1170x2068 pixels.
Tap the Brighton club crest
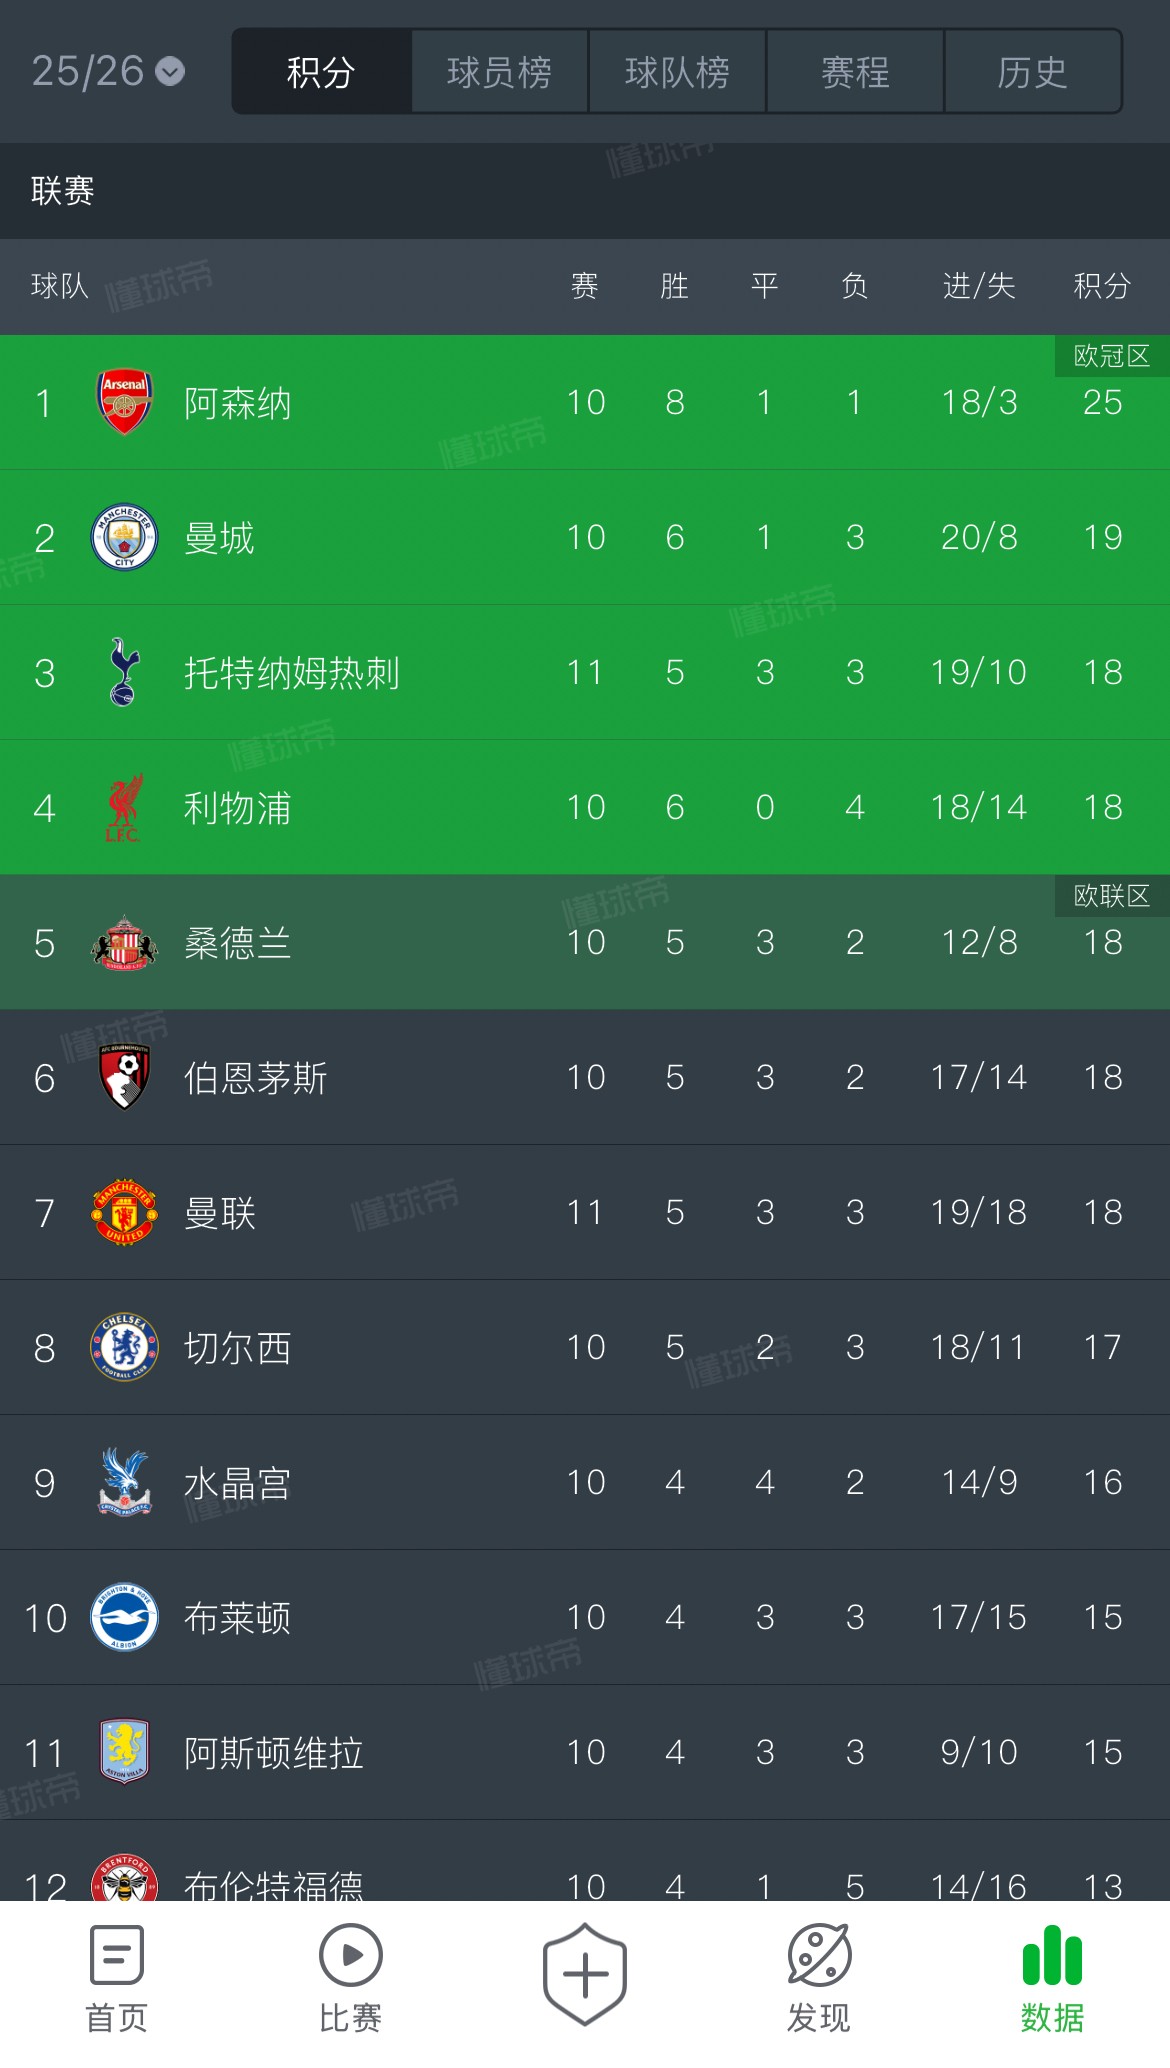124,1617
